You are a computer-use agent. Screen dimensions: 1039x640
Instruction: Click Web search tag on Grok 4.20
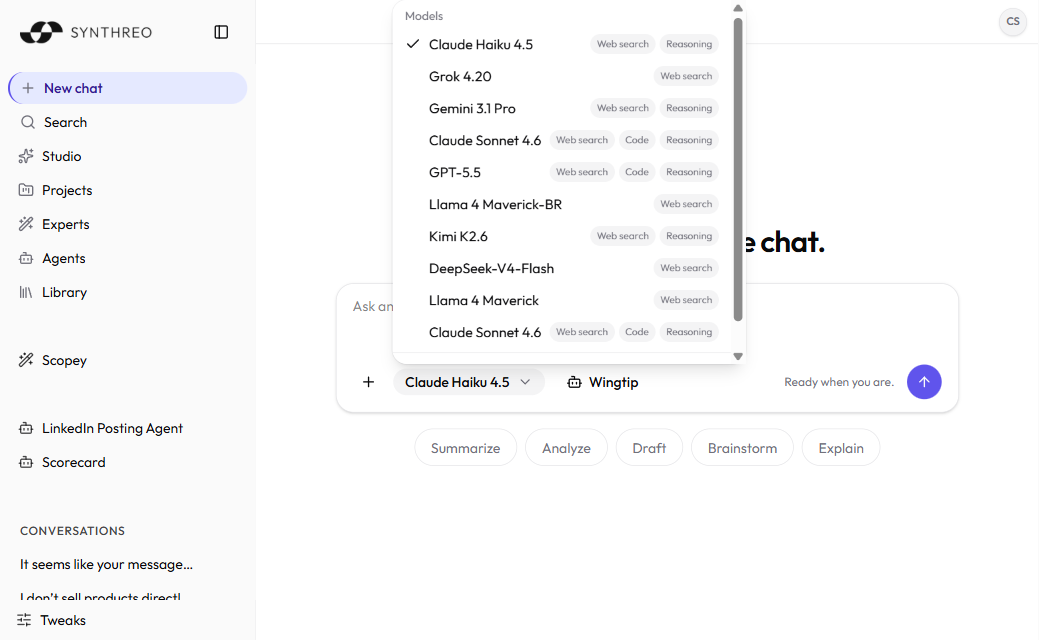click(686, 76)
